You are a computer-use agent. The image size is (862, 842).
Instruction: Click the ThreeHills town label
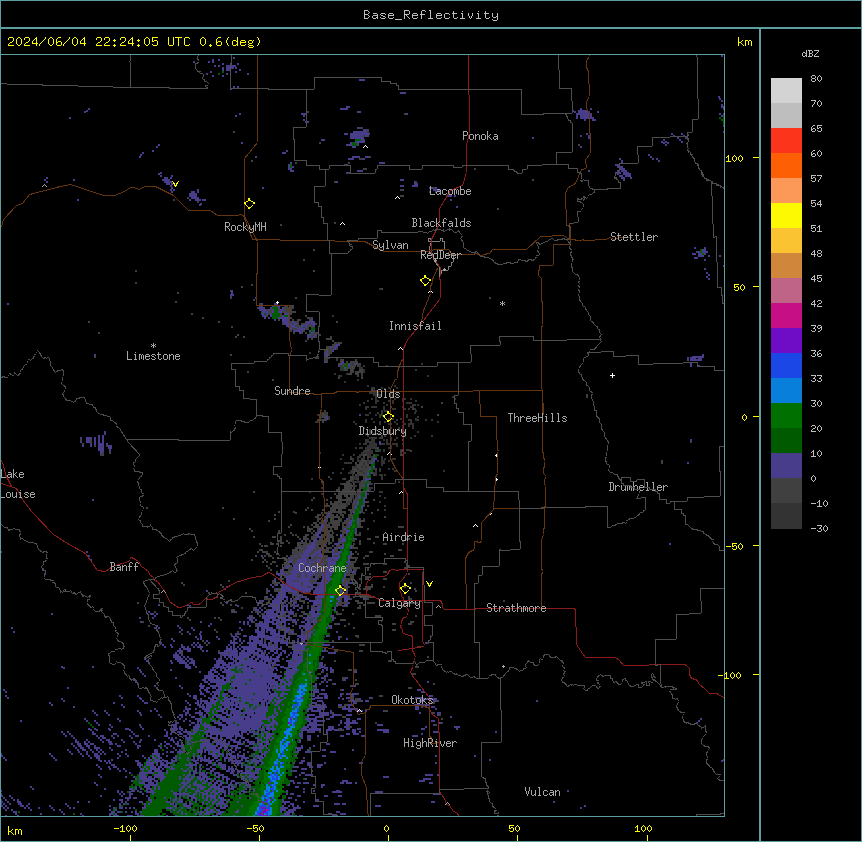click(537, 418)
